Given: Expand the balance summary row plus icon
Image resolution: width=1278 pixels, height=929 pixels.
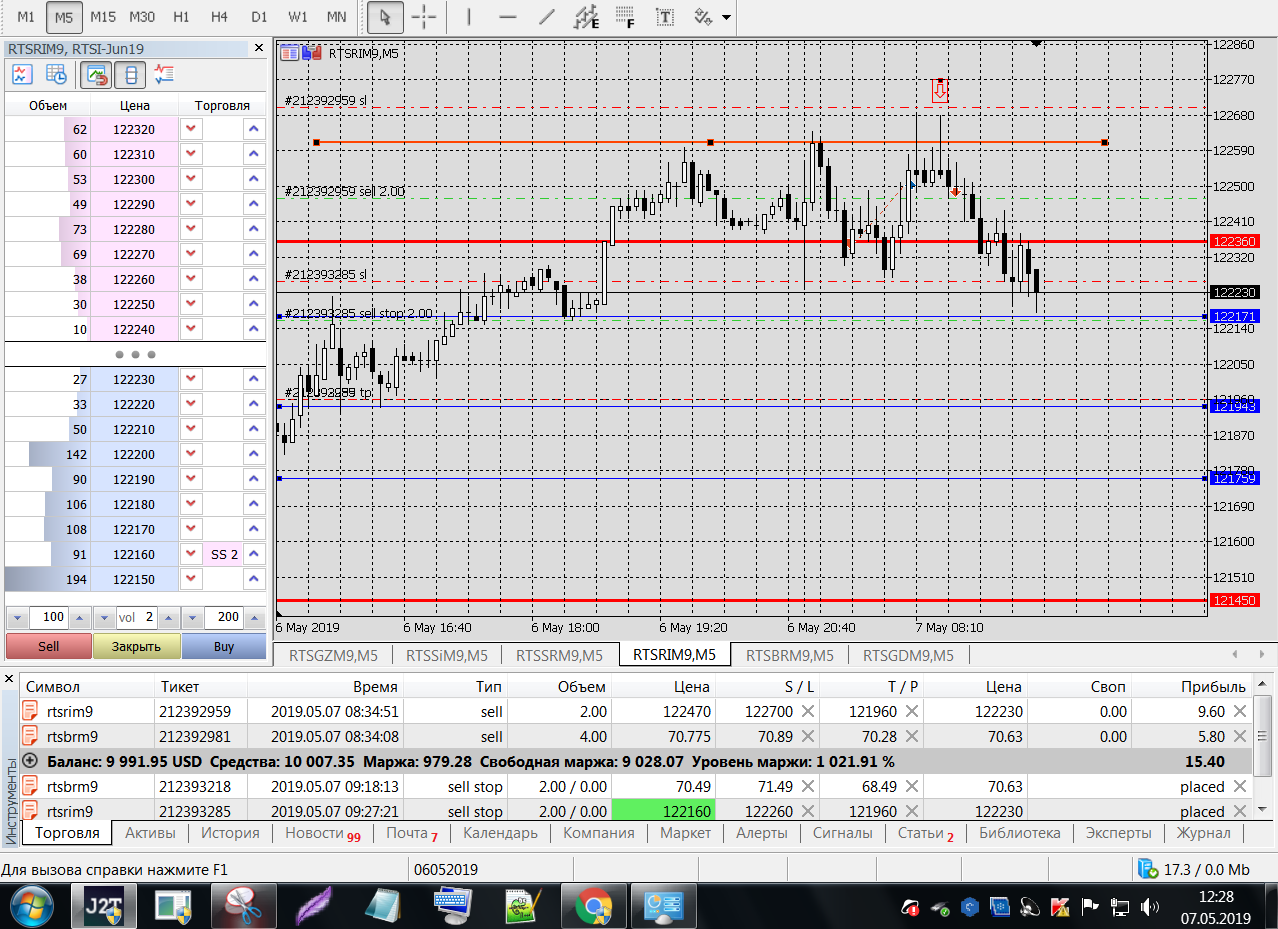Looking at the screenshot, I should point(30,761).
